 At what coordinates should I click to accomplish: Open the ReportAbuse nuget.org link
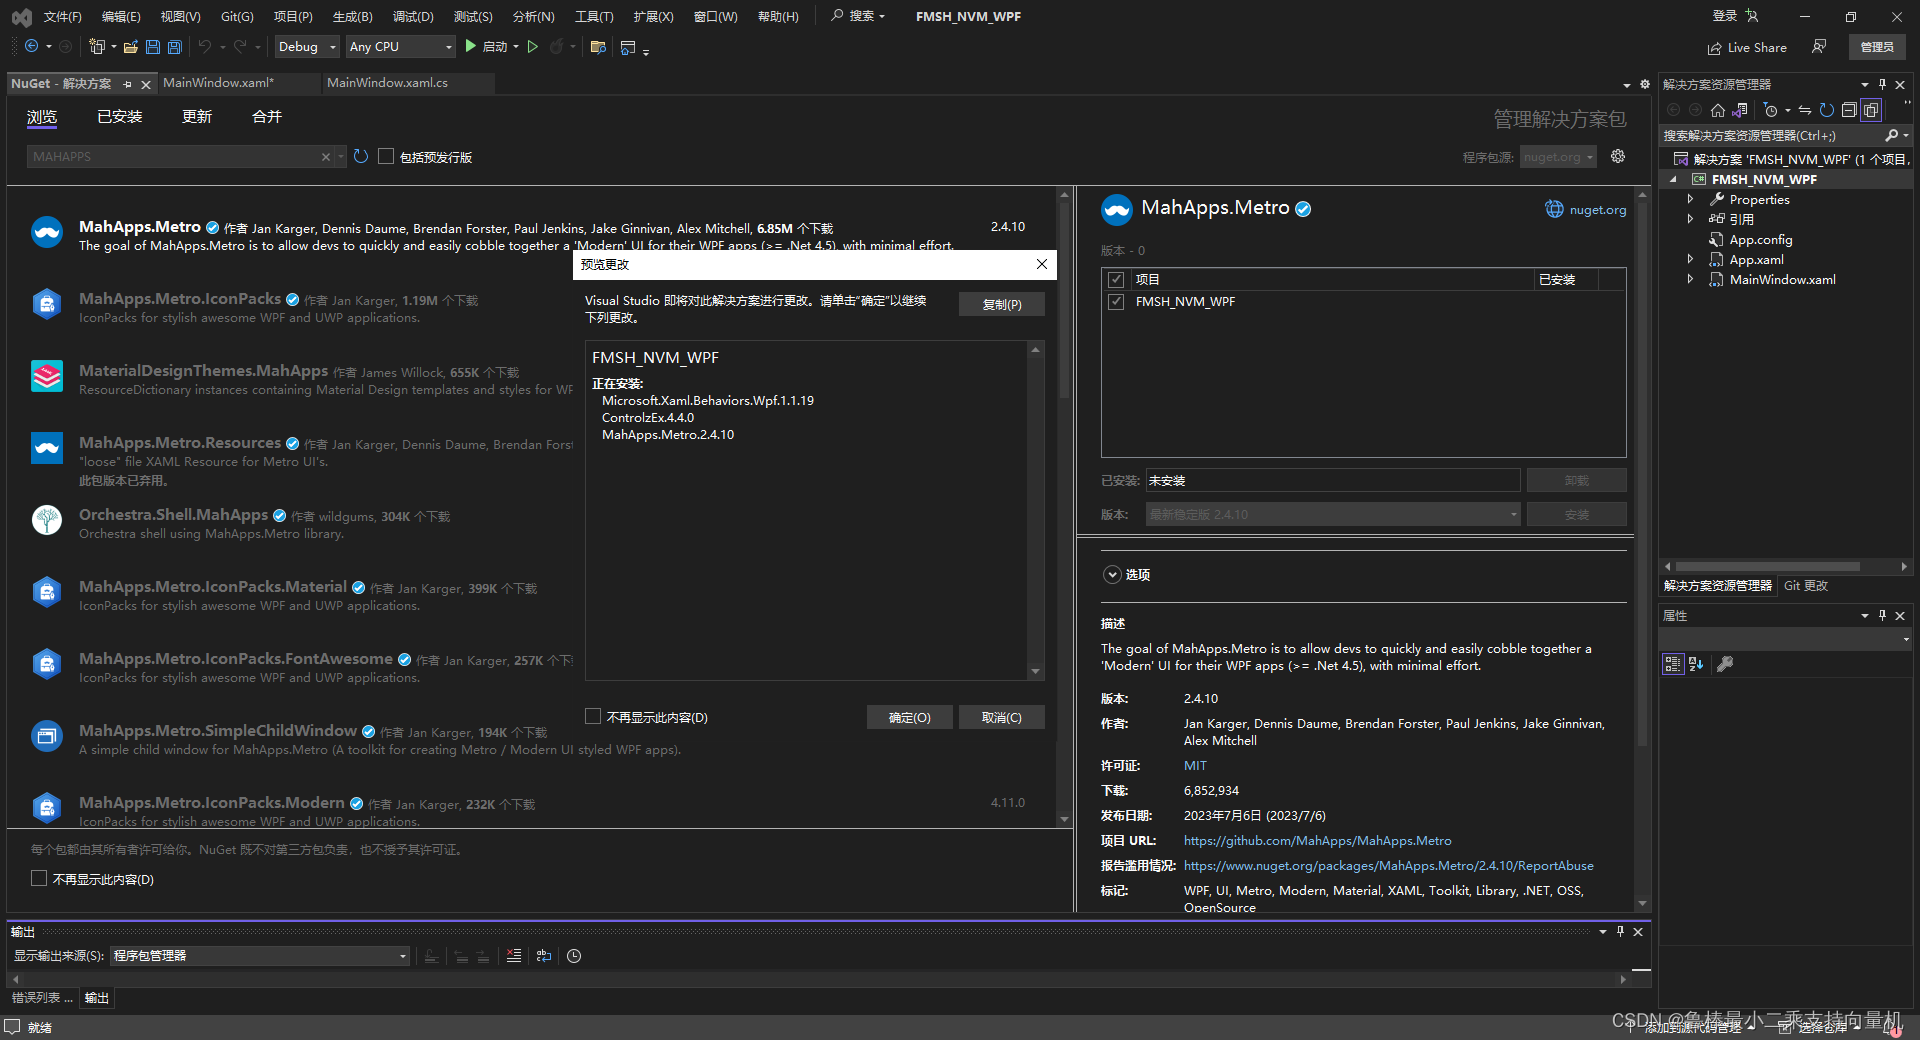coord(1388,866)
